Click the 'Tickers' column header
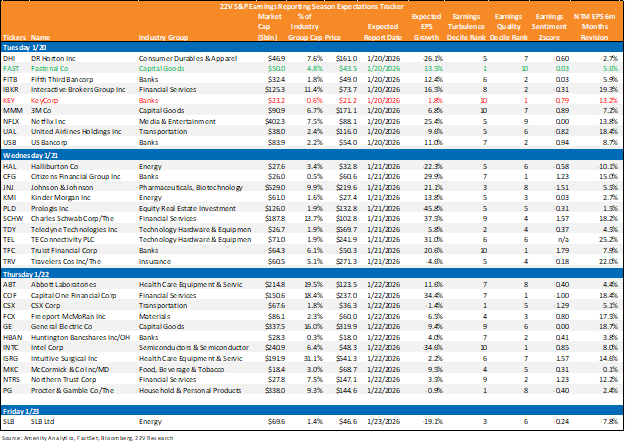The image size is (625, 443). [14, 37]
